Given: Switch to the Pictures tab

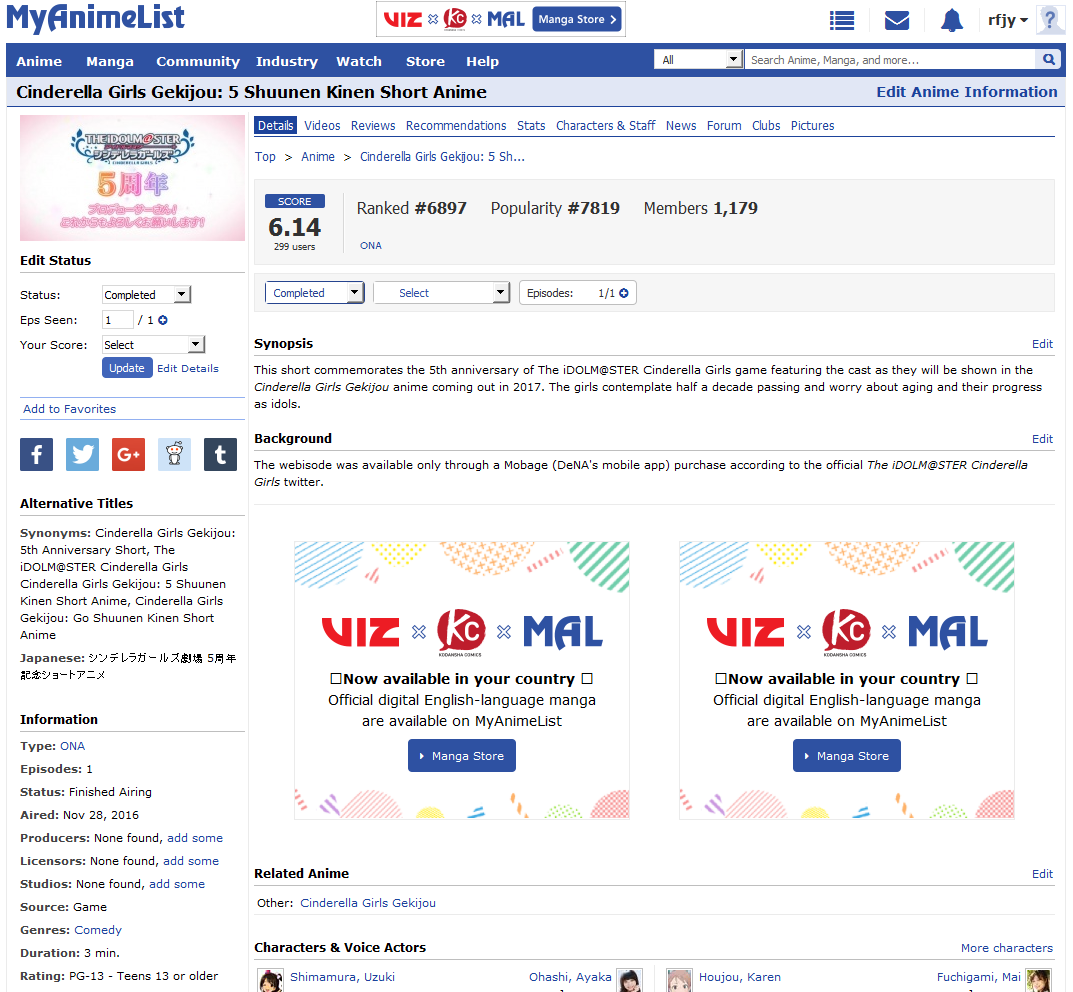Looking at the screenshot, I should tap(812, 126).
